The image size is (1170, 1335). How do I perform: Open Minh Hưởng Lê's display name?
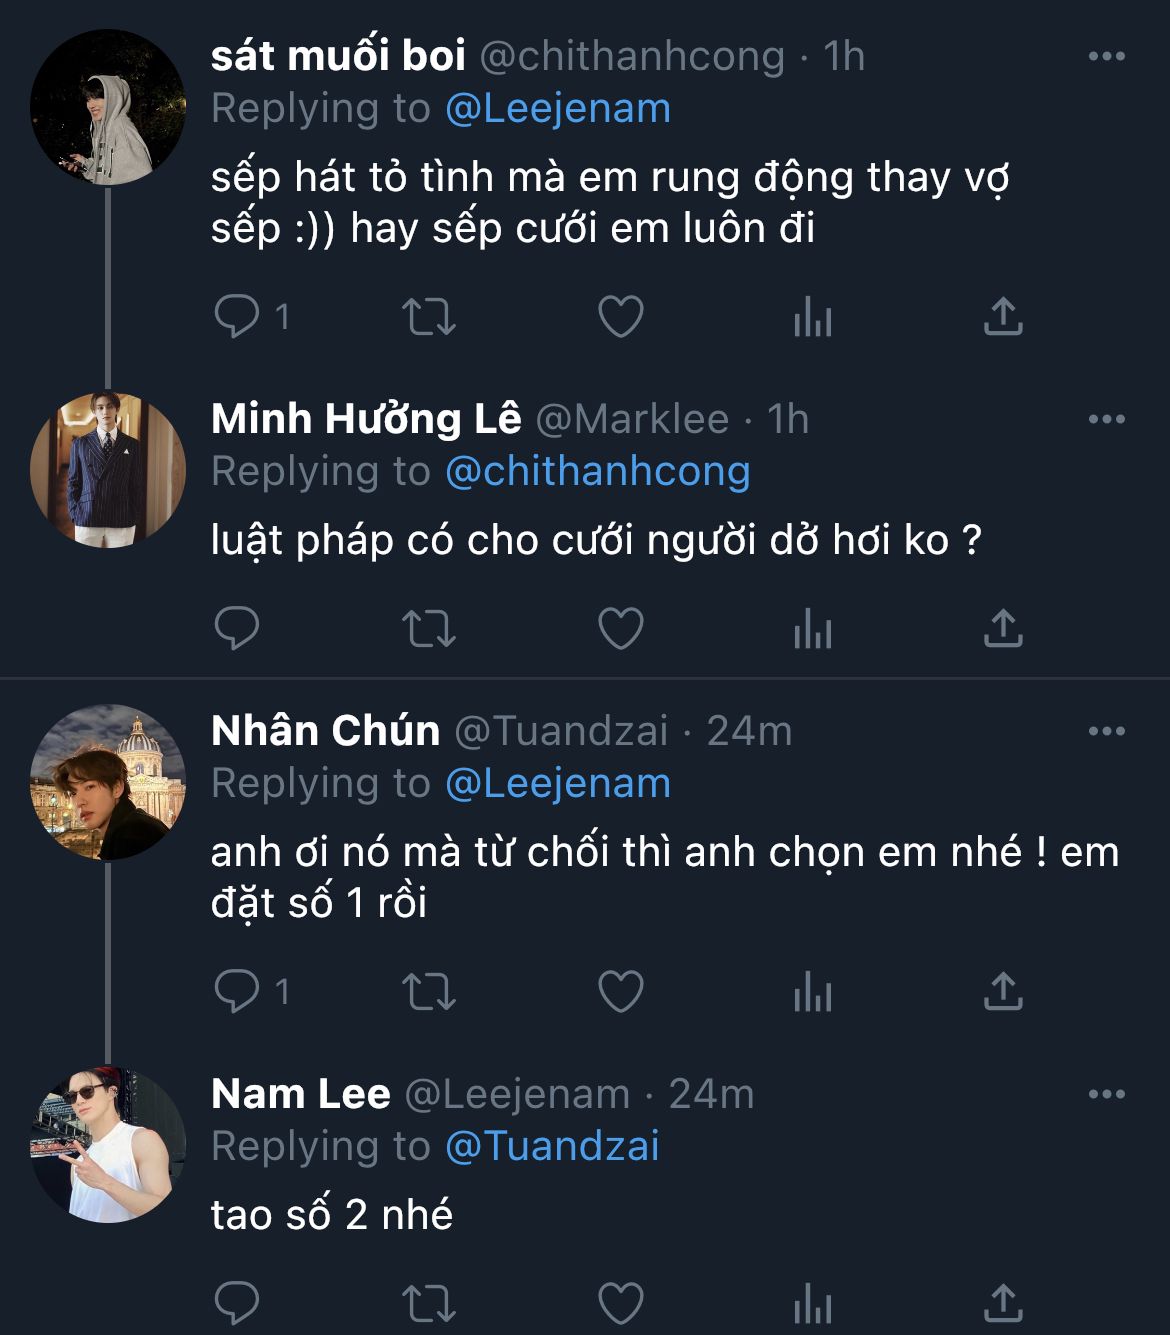[x=366, y=419]
